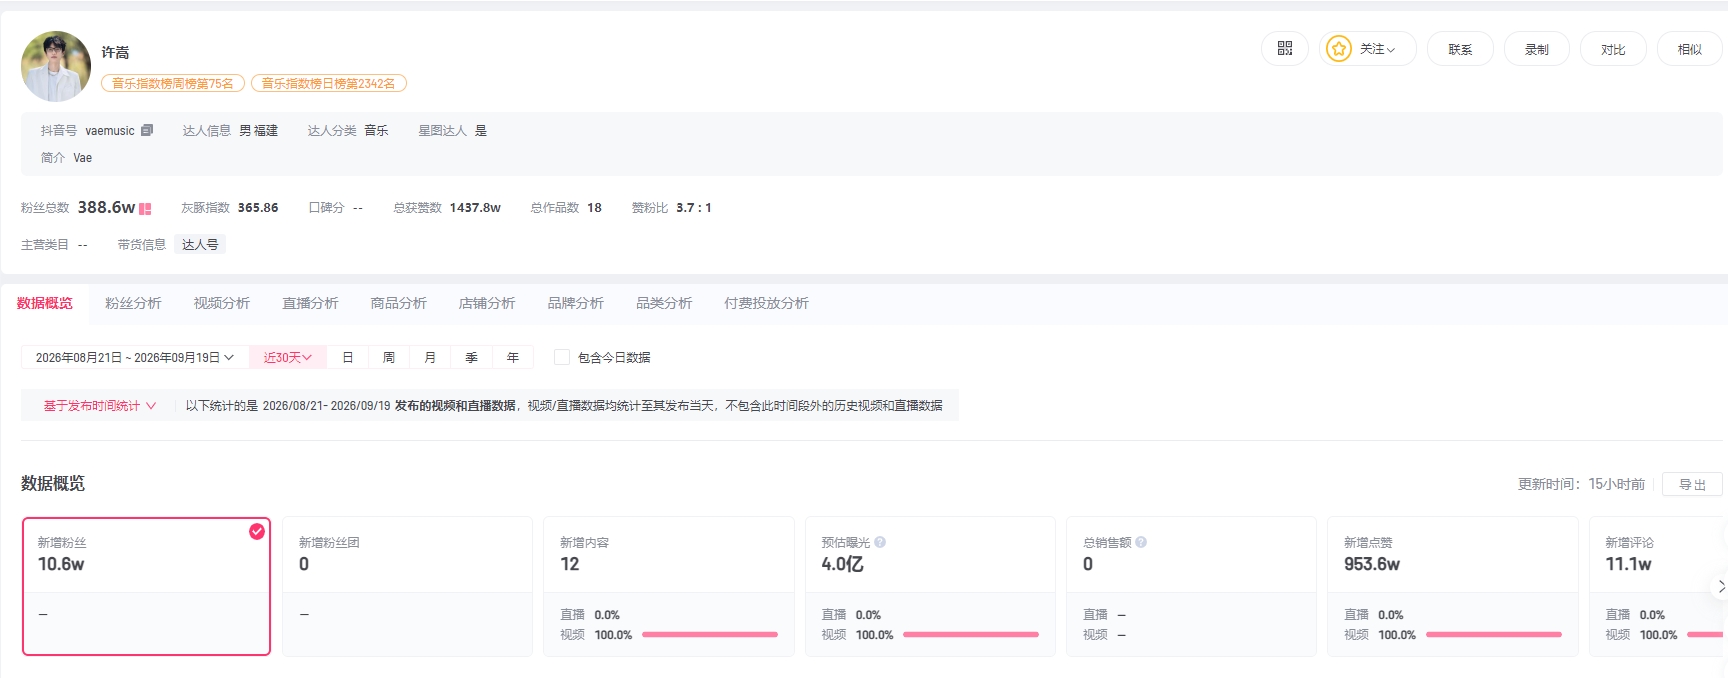Select the 日 time granularity

coord(348,357)
